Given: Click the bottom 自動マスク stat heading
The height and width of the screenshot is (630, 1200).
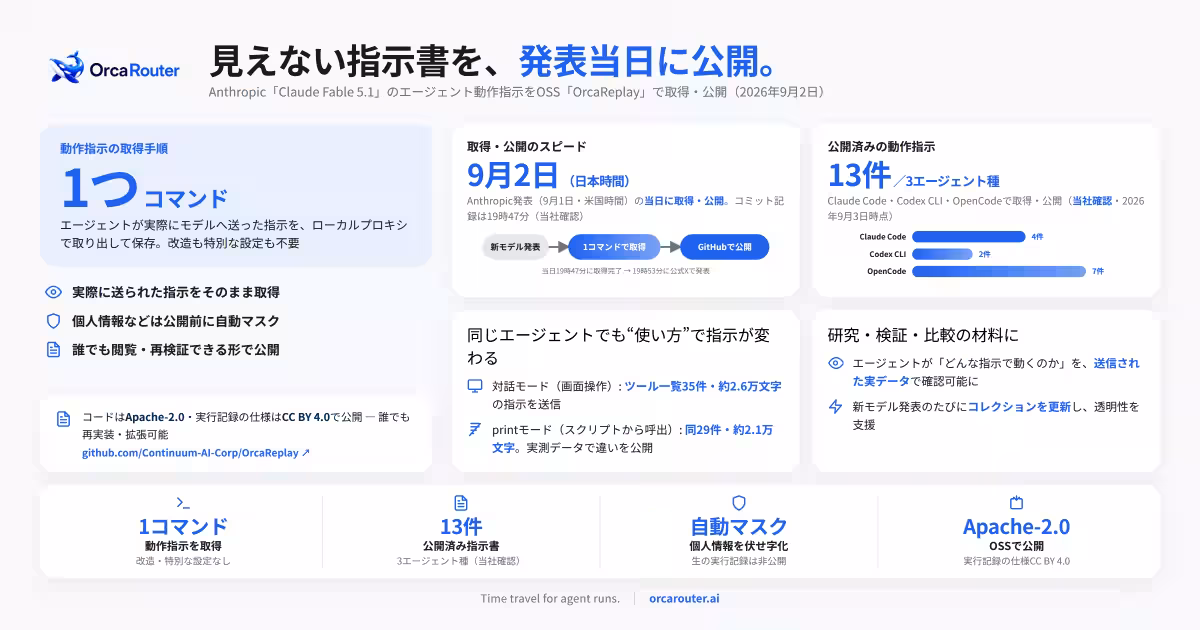Looking at the screenshot, I should pos(739,527).
